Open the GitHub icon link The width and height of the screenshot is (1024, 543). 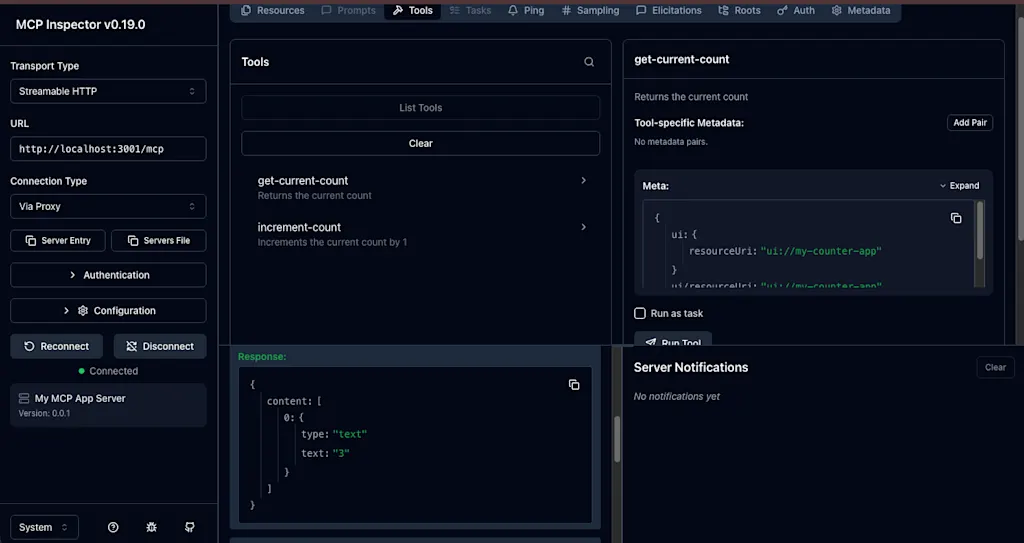190,527
